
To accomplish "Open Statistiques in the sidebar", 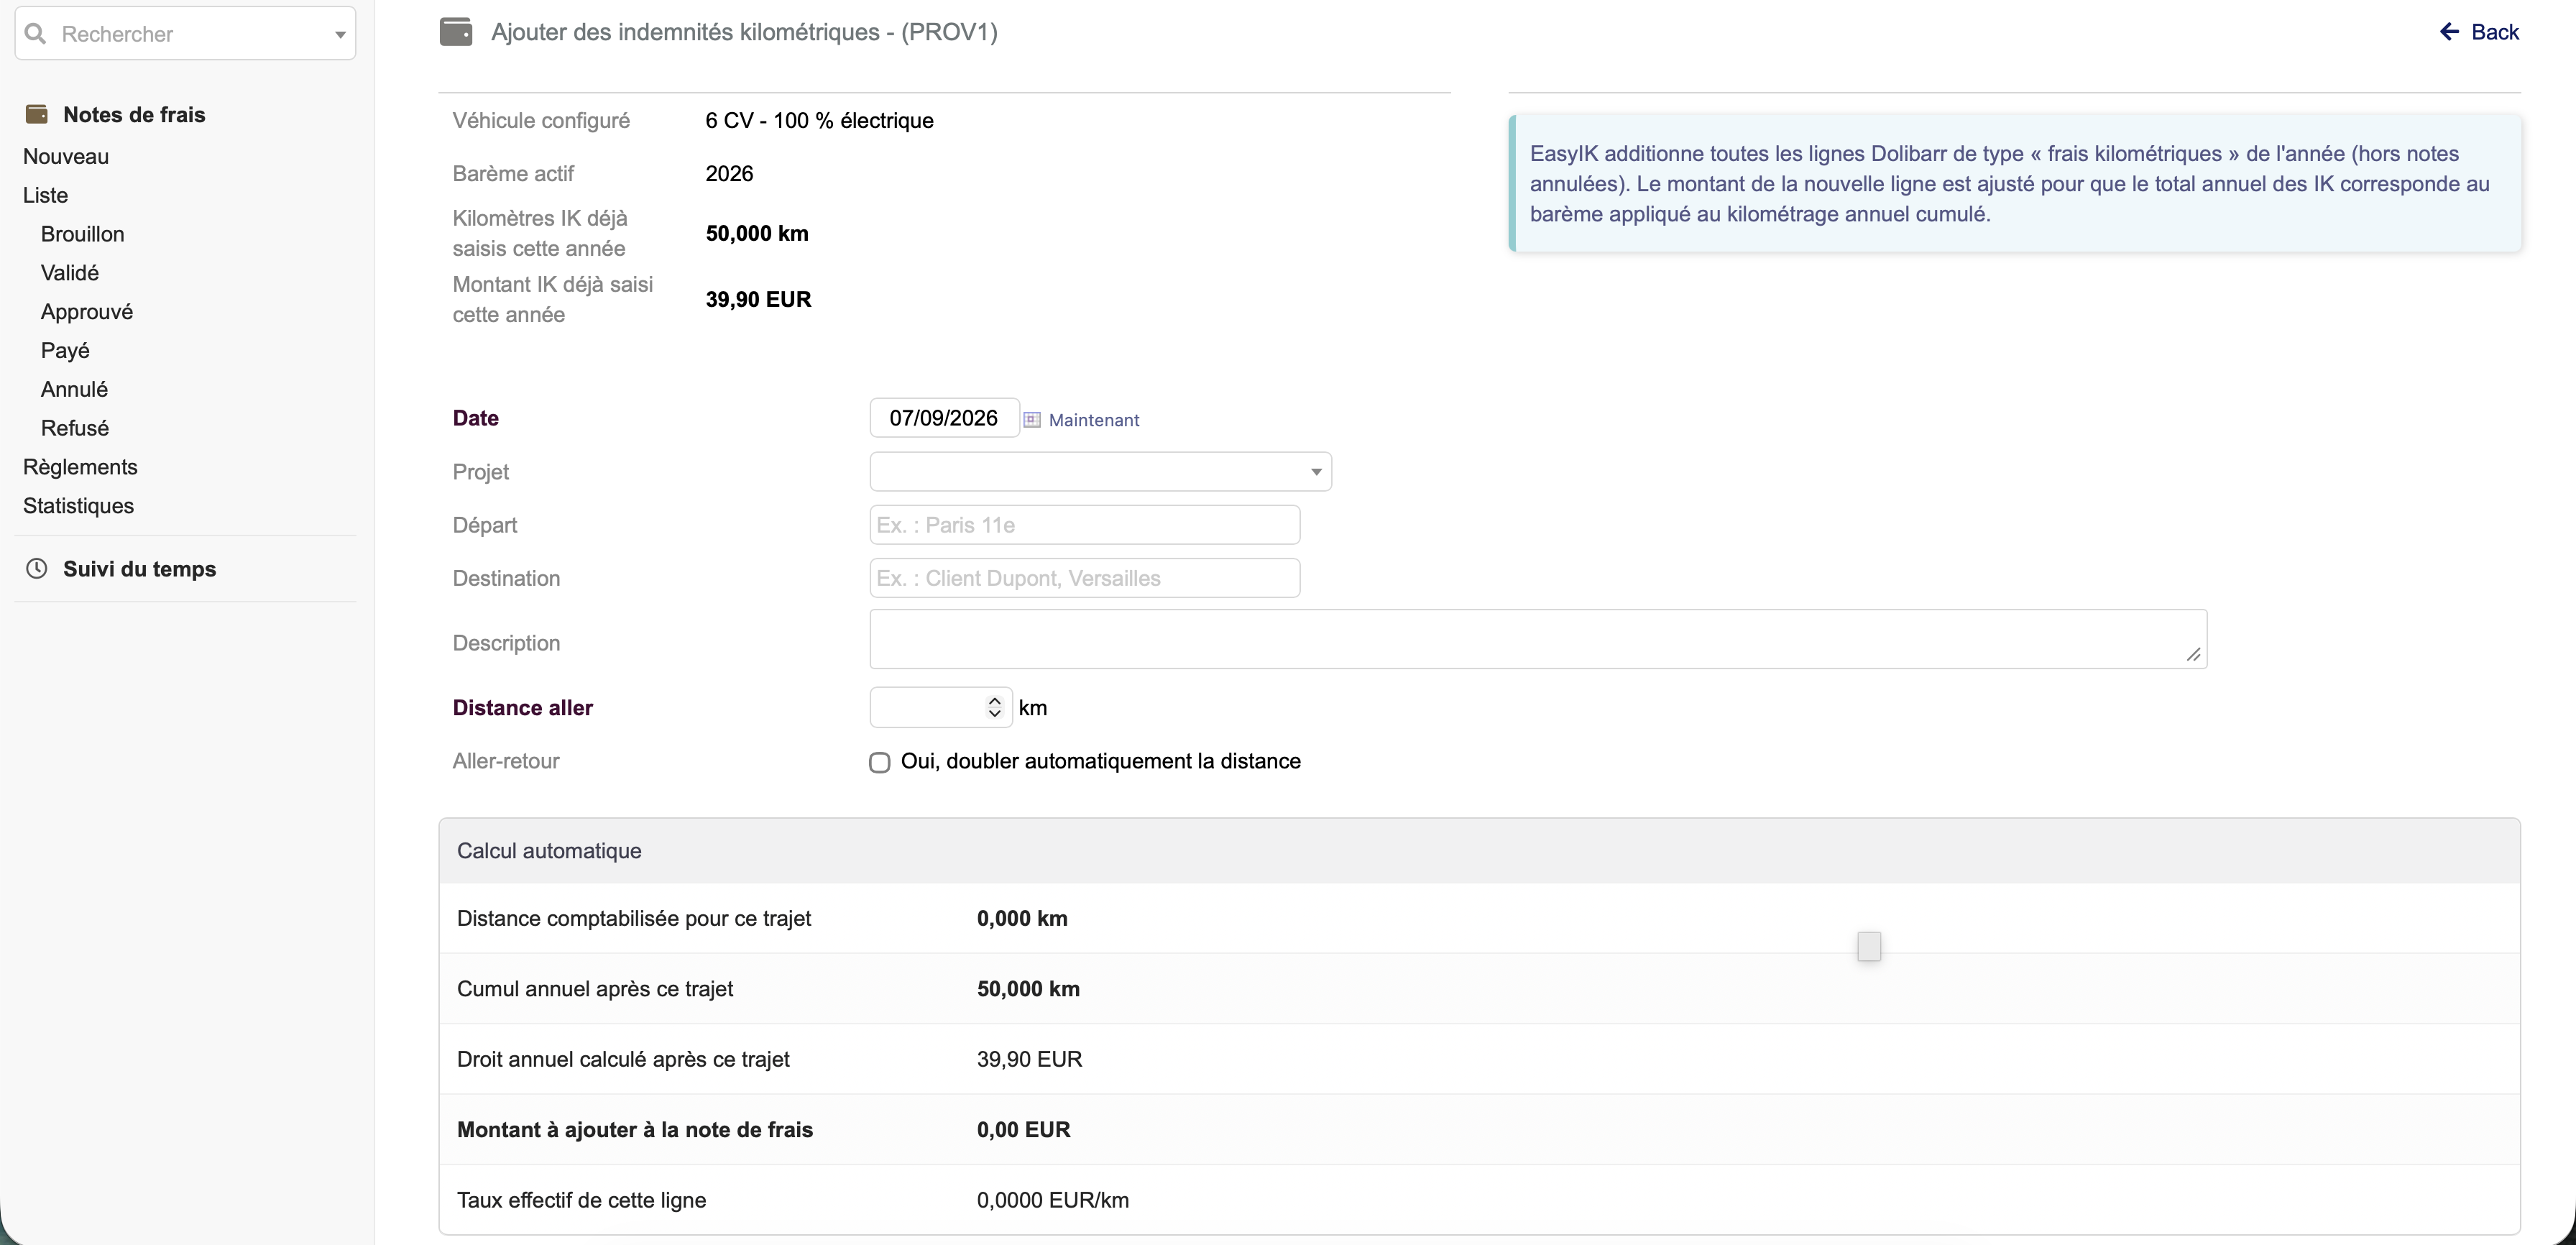I will 78,506.
